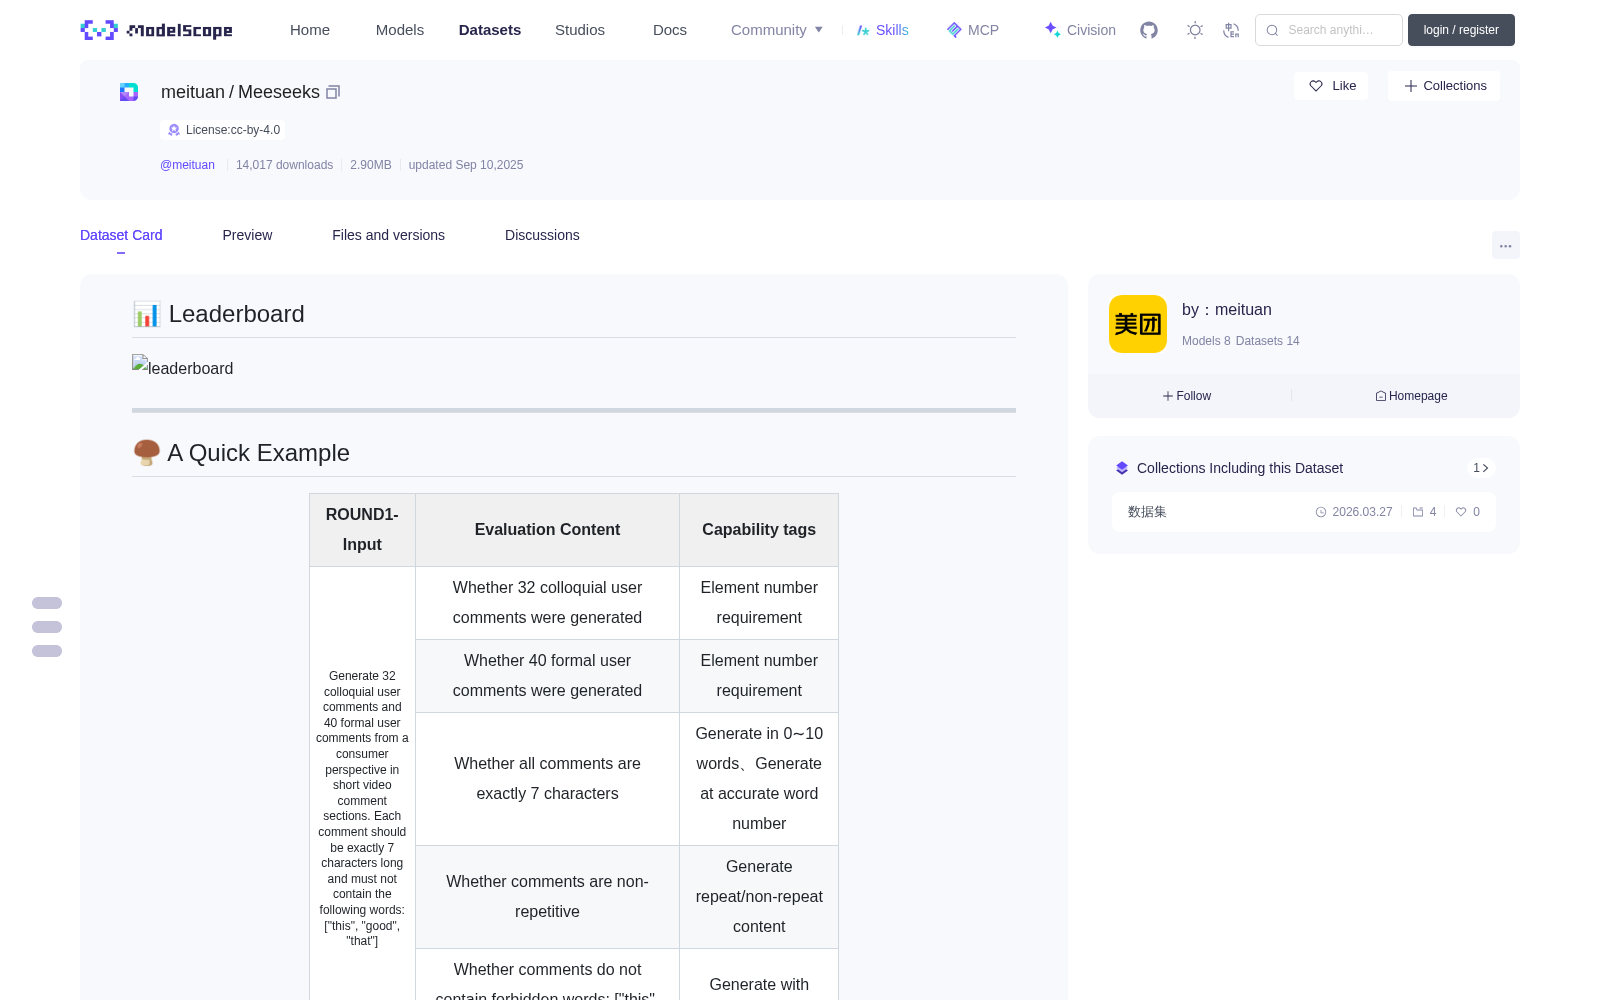Switch to the Preview tab
This screenshot has width=1600, height=1000.
(x=247, y=235)
